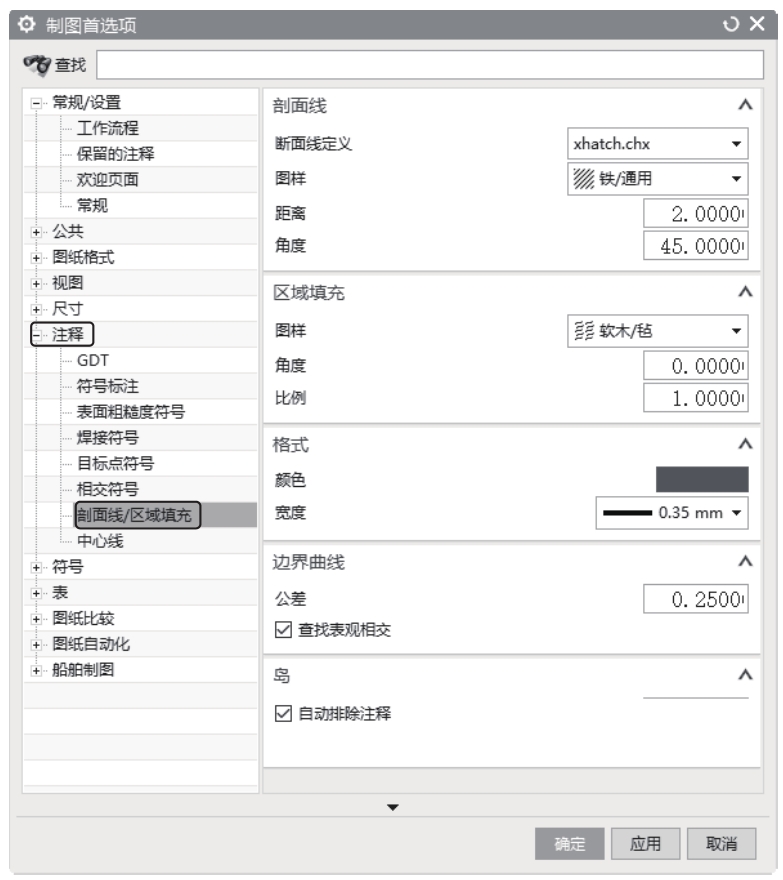Viewport: 783px width, 880px height.
Task: Open the 铁/通用 pattern dropdown
Action: click(657, 179)
